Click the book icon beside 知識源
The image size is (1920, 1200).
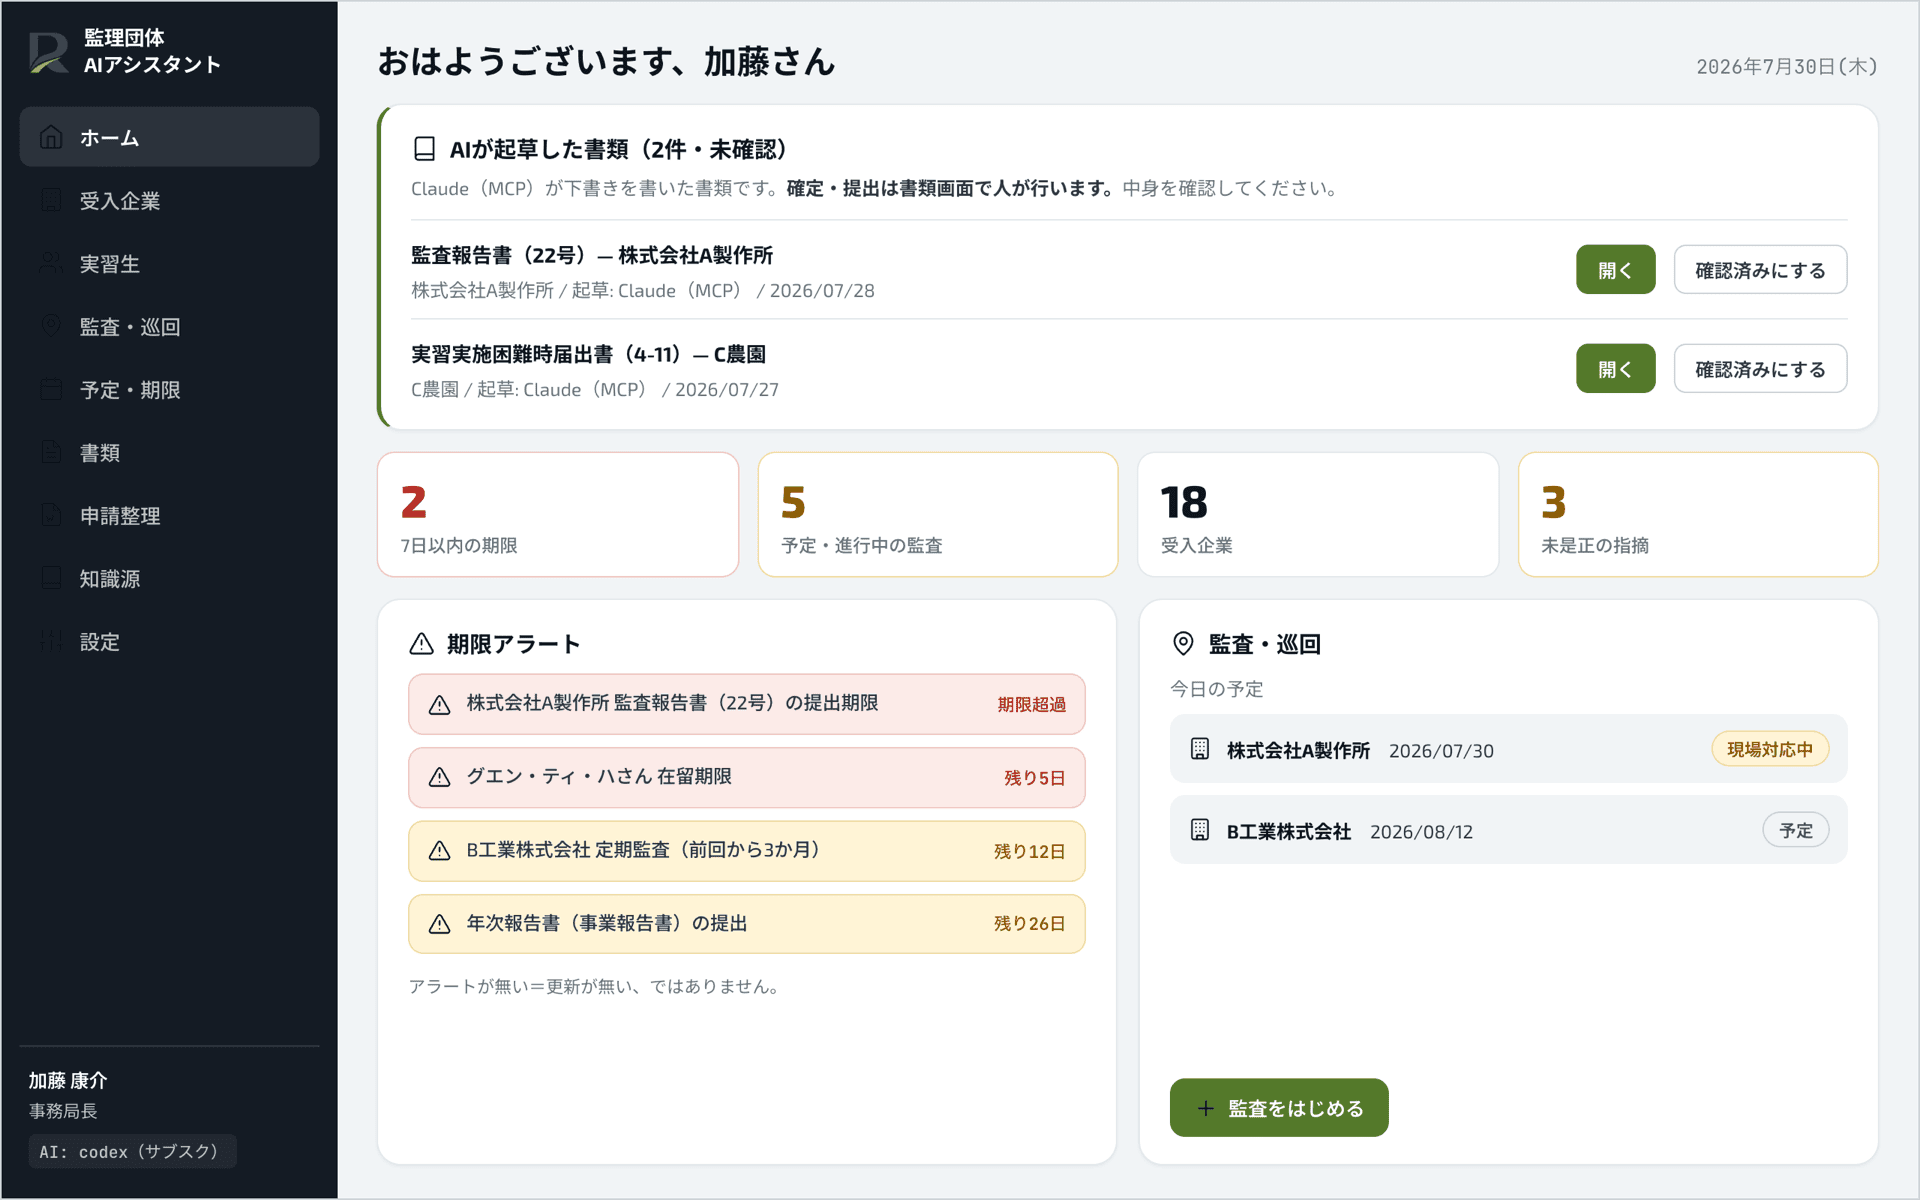tap(51, 578)
